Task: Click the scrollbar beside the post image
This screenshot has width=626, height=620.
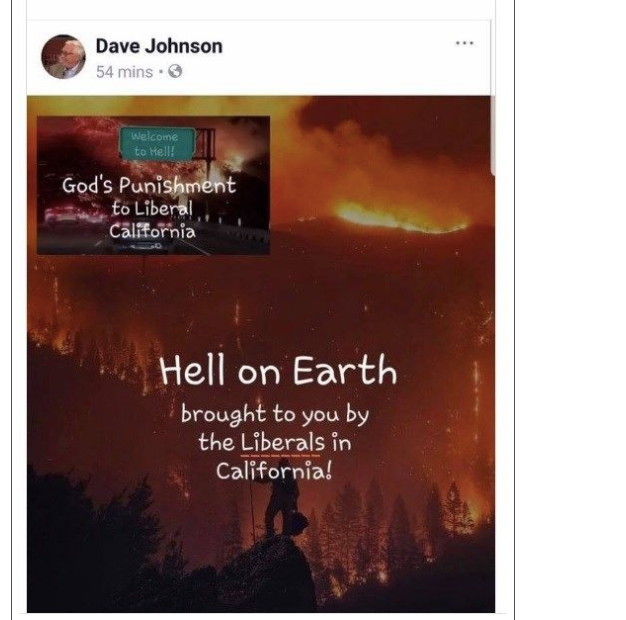Action: coord(493,136)
